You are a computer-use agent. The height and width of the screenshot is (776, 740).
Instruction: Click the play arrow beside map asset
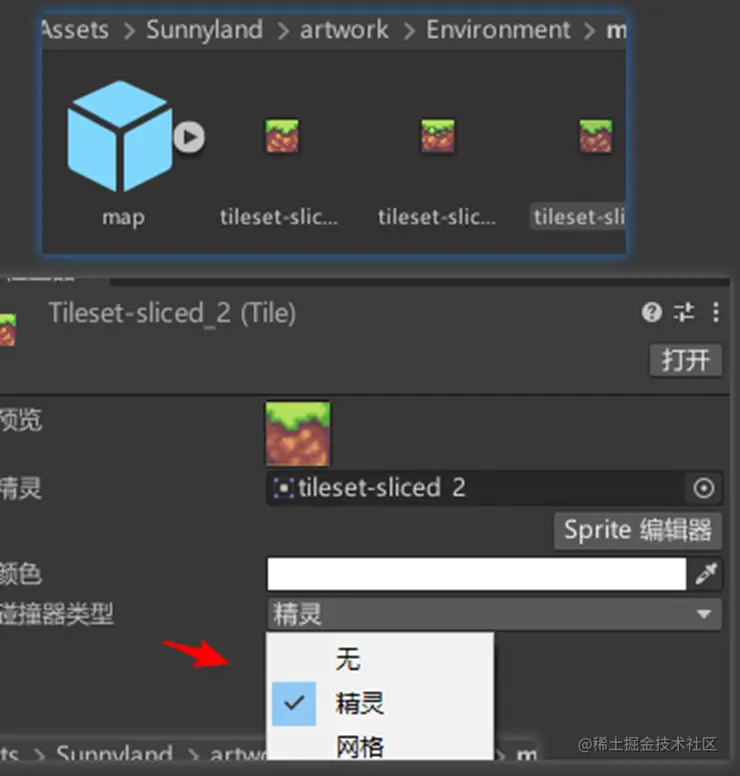point(189,137)
